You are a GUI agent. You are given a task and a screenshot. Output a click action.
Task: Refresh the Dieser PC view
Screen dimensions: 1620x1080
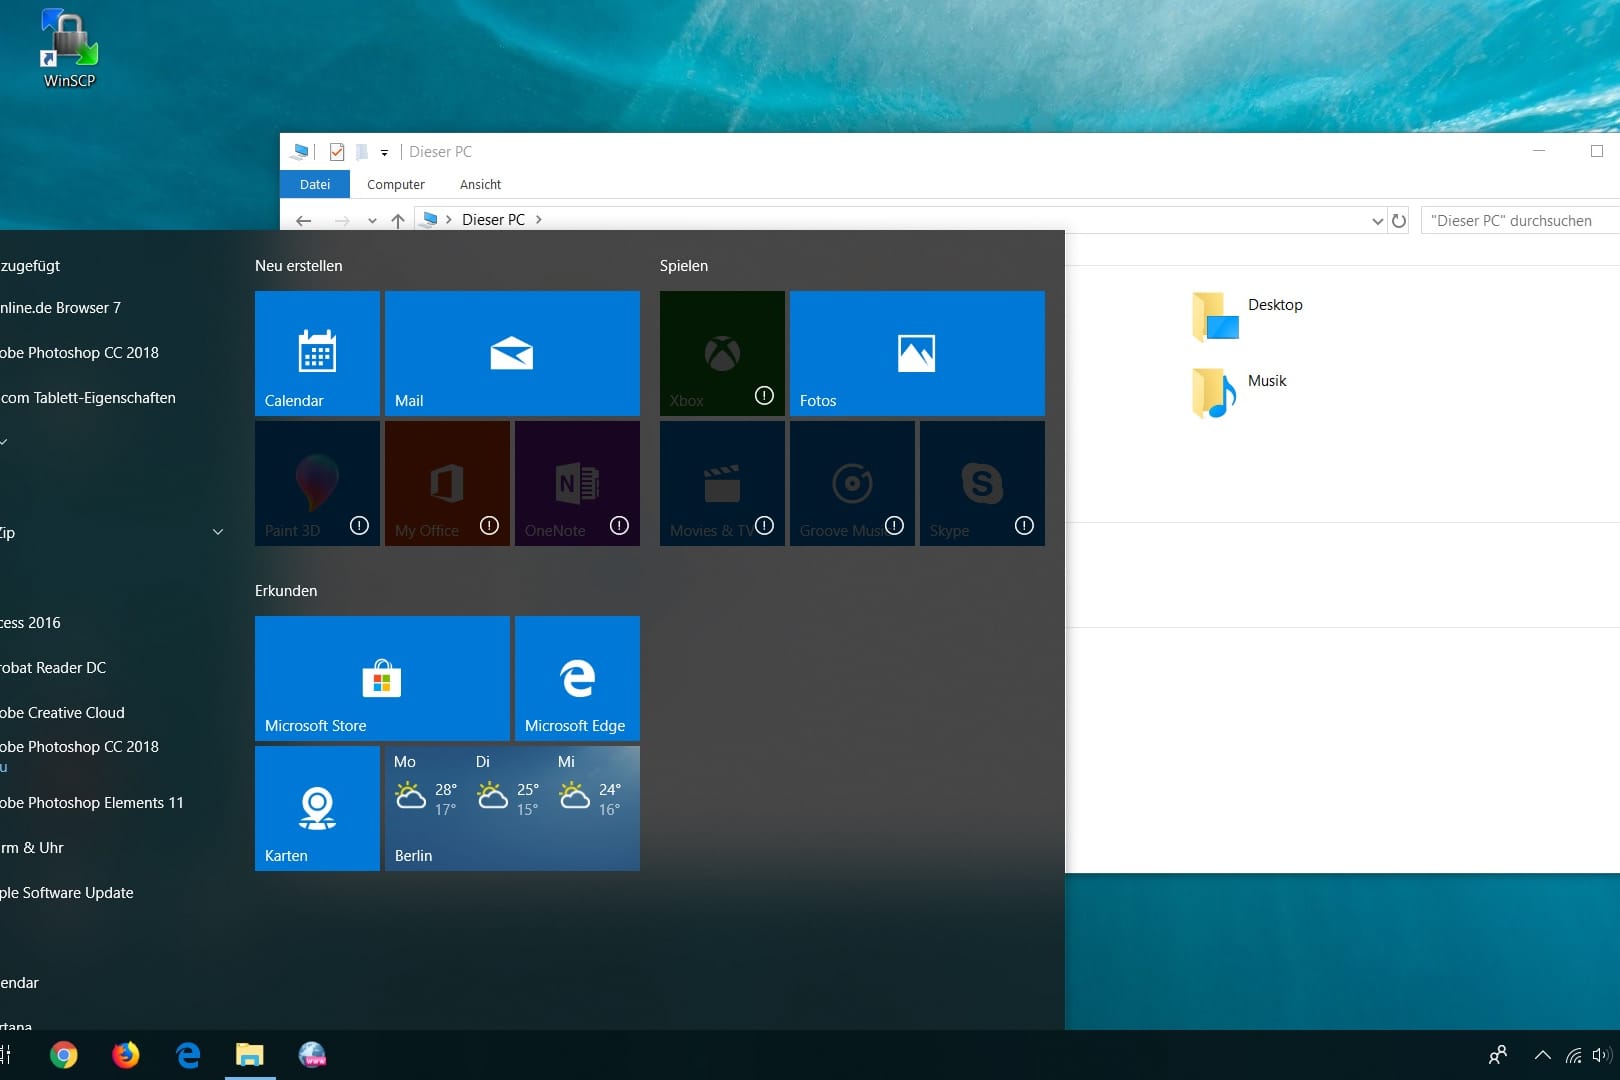tap(1399, 220)
